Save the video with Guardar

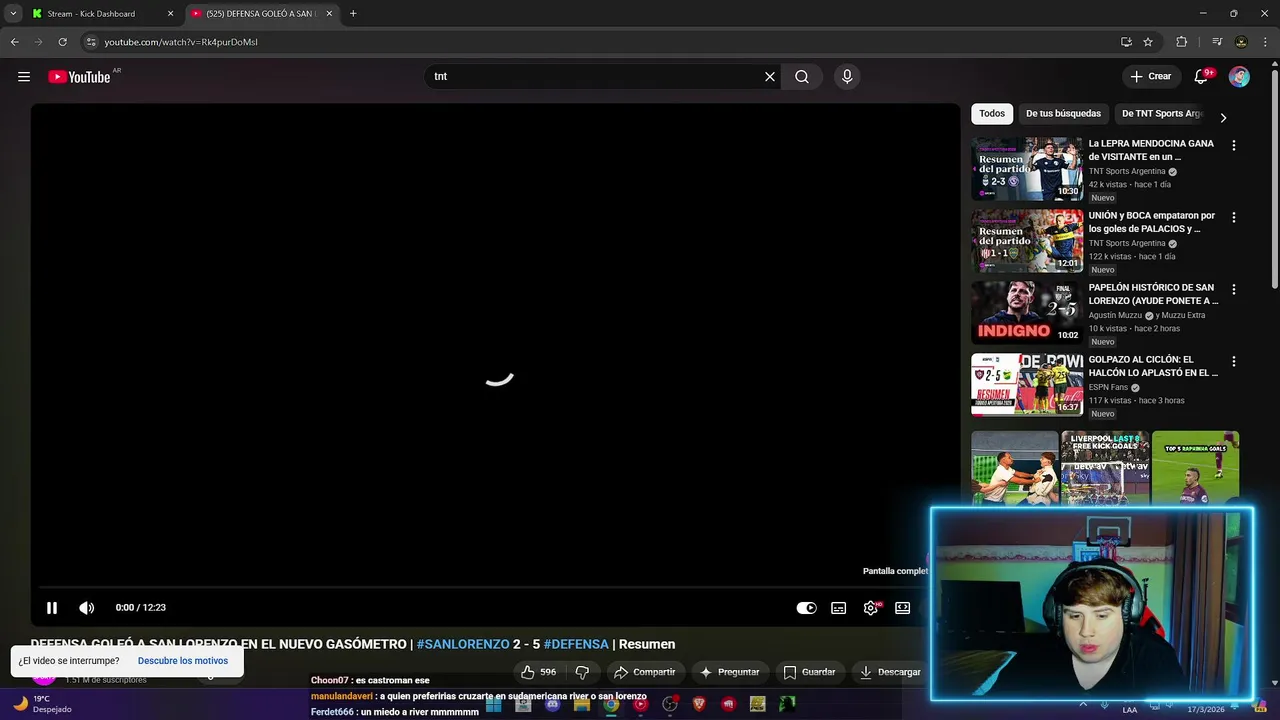809,672
